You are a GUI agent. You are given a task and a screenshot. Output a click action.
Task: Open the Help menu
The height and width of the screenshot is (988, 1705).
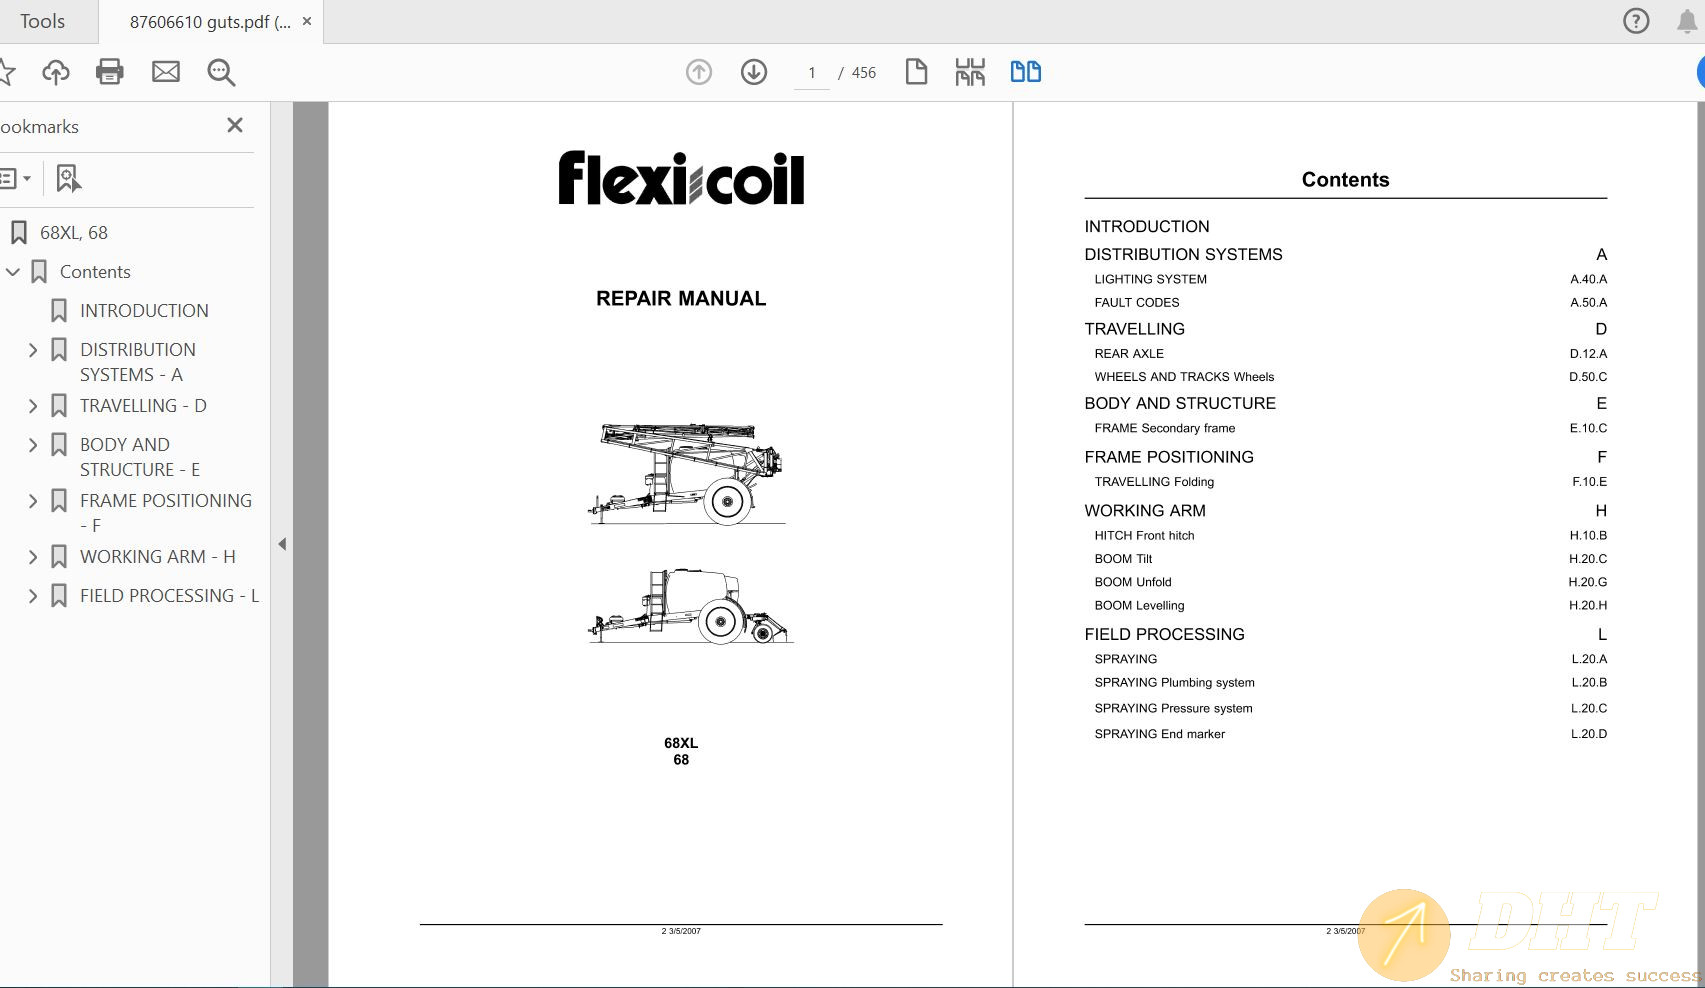(x=1635, y=20)
